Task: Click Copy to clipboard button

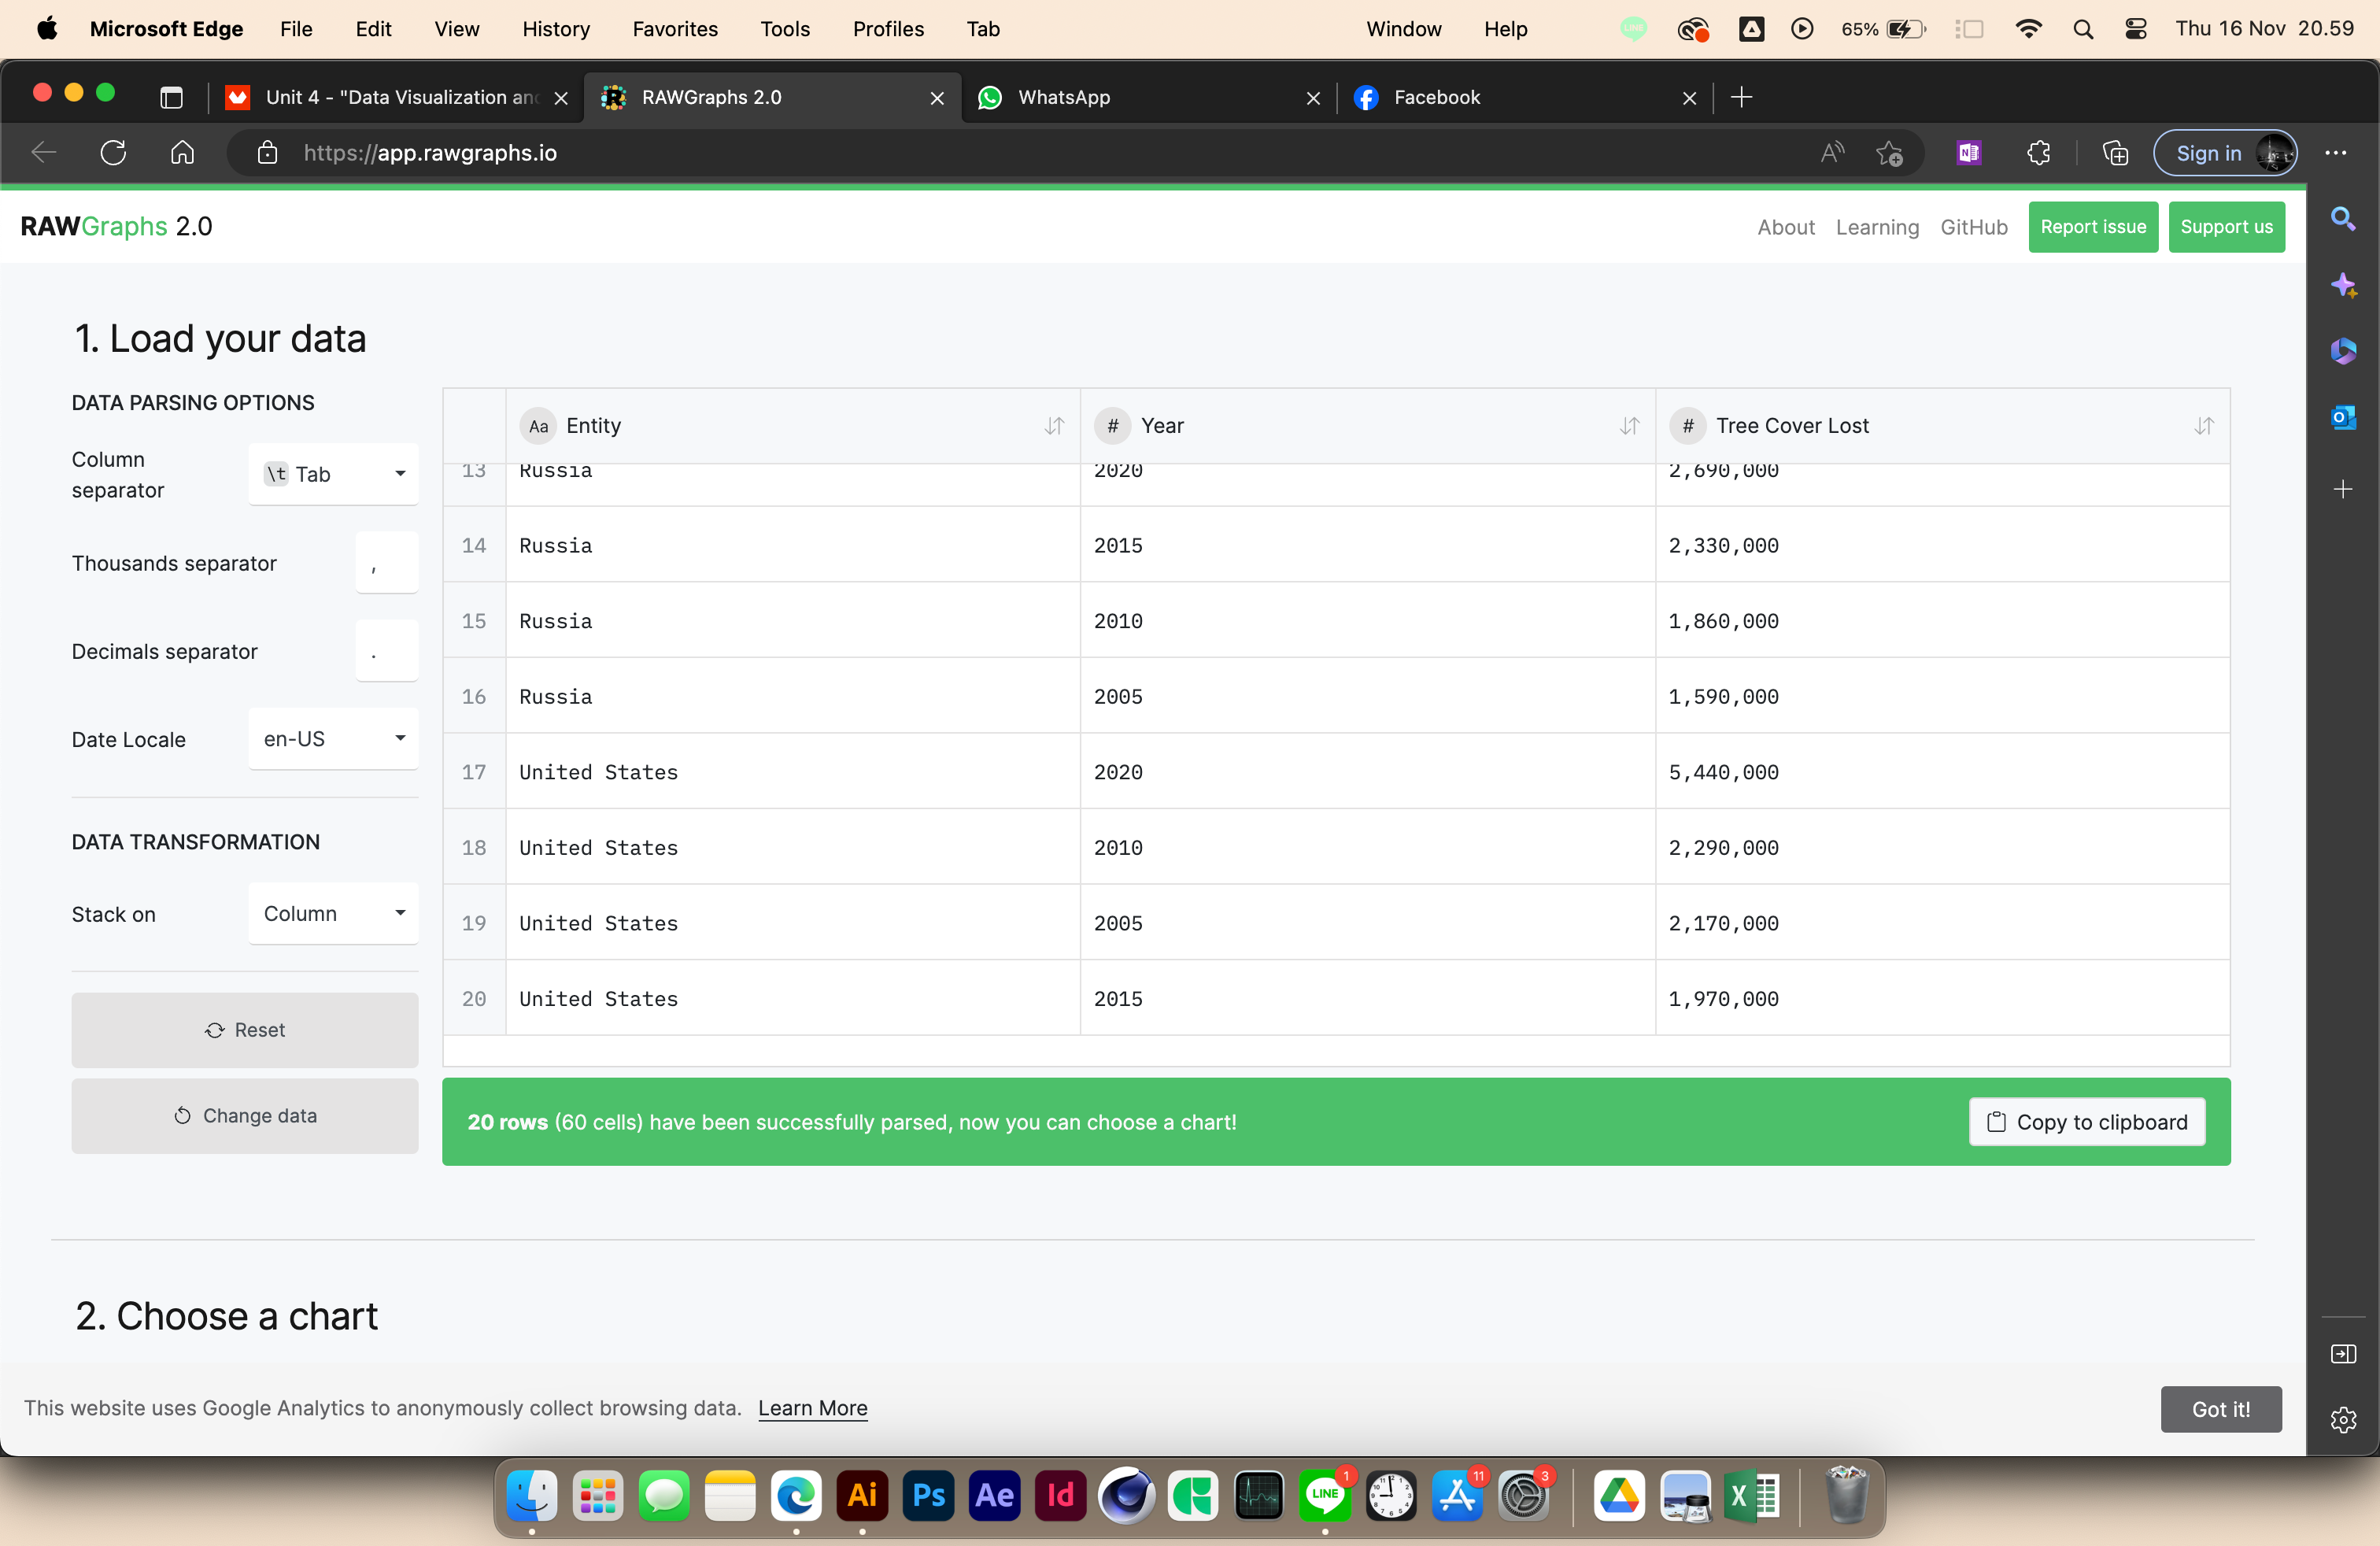Action: point(2087,1122)
